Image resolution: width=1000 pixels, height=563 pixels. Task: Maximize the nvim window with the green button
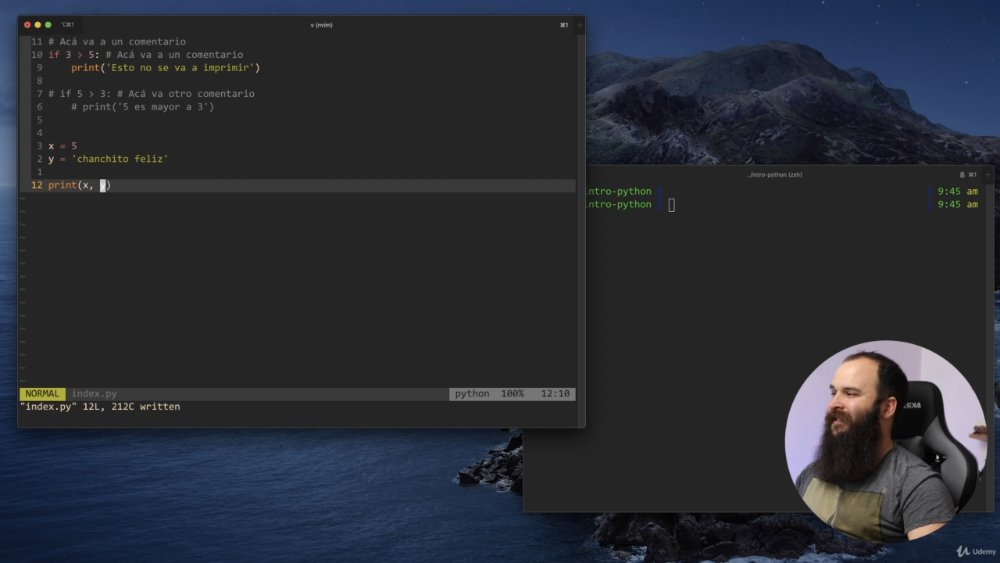(48, 25)
